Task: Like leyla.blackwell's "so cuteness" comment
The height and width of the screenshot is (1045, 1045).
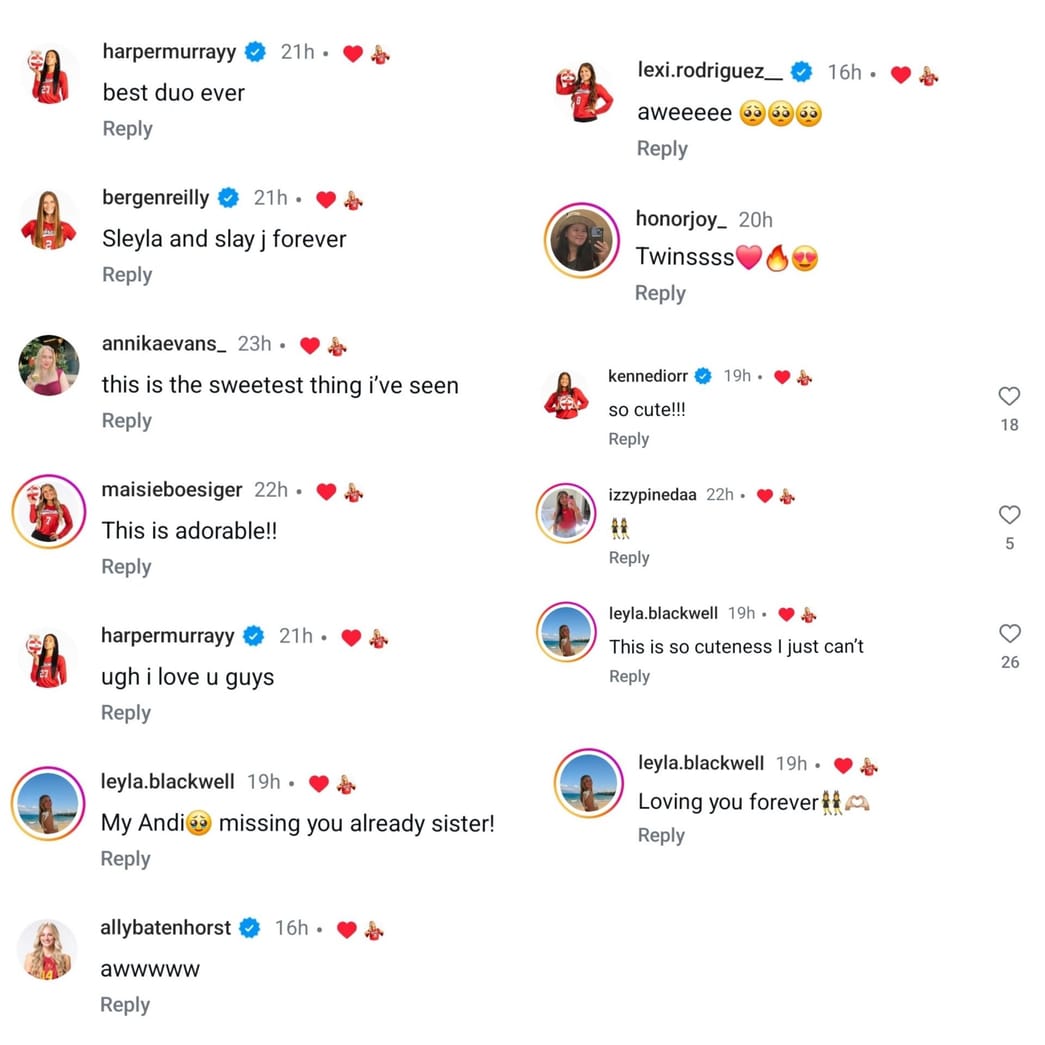Action: click(x=1010, y=633)
